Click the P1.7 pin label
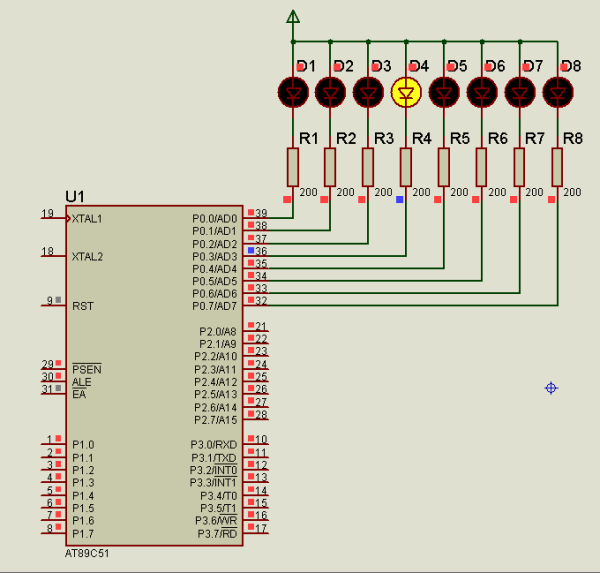Screen dimensions: 600x573 pyautogui.click(x=83, y=534)
